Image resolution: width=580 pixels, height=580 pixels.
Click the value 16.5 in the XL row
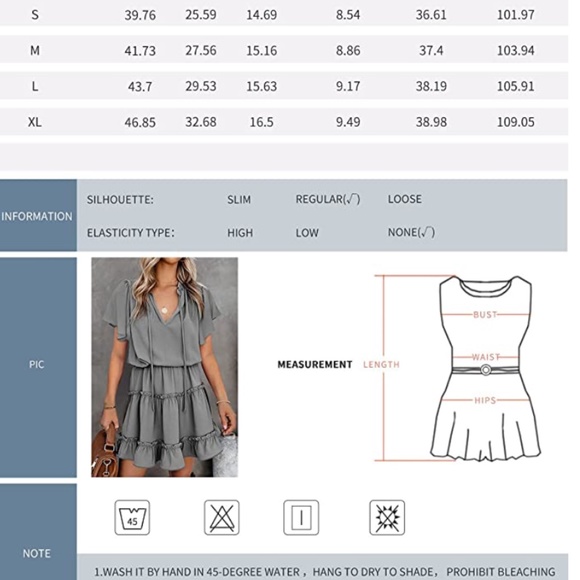pos(262,122)
